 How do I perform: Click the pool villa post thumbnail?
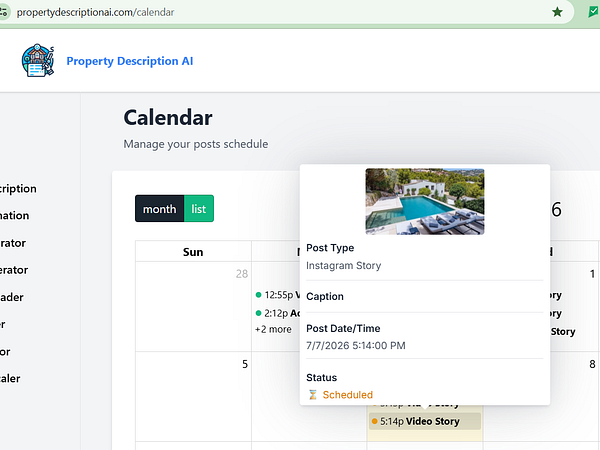click(425, 201)
